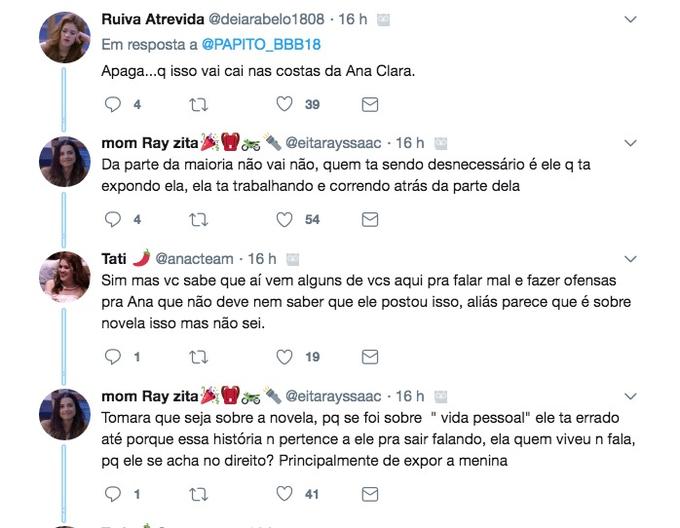Open the Tati tweet options chevron
This screenshot has height=528, width=680.
(x=630, y=259)
